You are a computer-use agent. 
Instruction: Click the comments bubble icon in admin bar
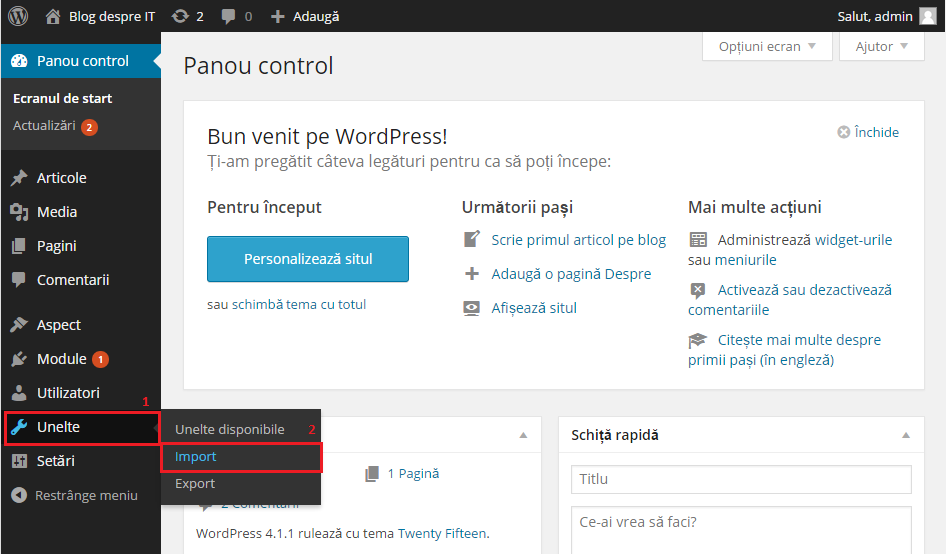click(x=228, y=16)
